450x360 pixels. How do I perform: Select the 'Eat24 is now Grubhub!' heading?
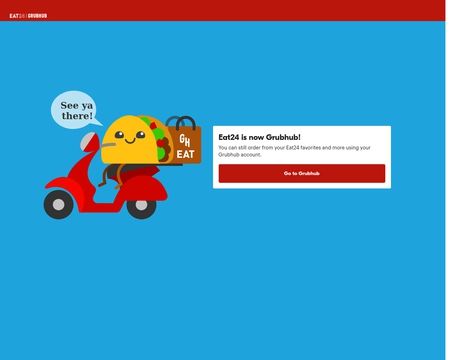[259, 137]
